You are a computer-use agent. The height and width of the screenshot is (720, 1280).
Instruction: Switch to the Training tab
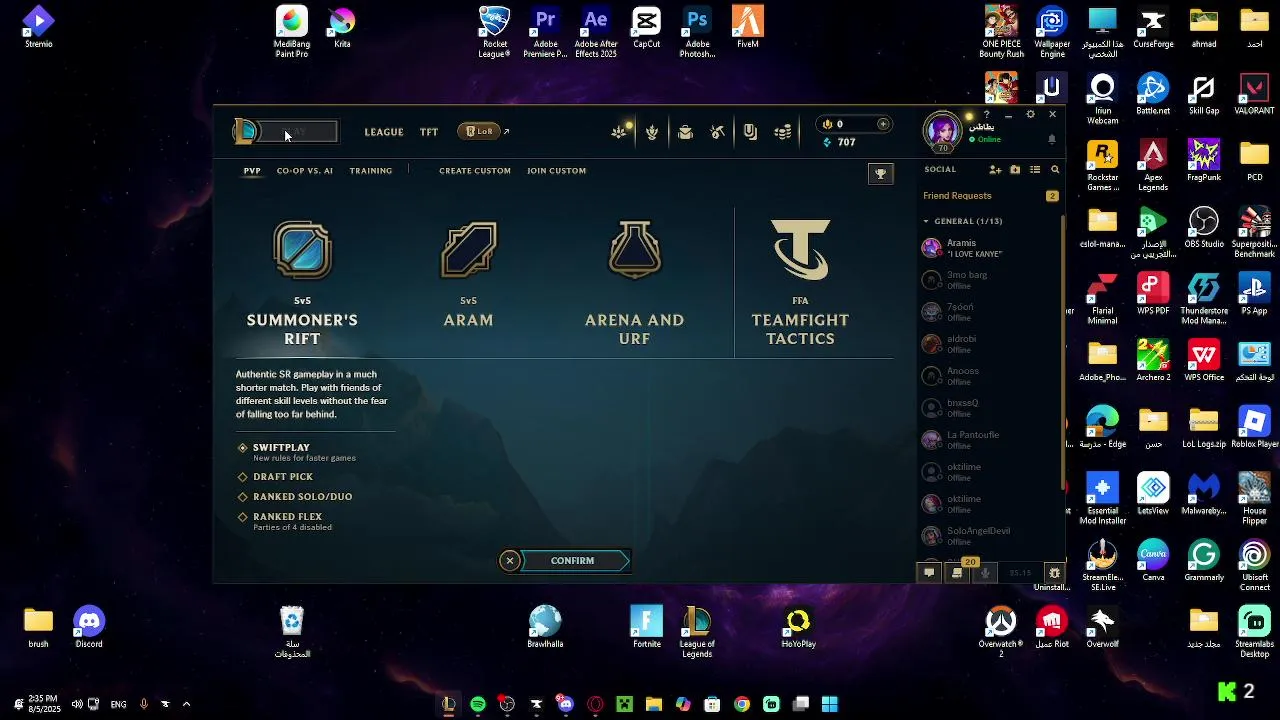coord(371,171)
